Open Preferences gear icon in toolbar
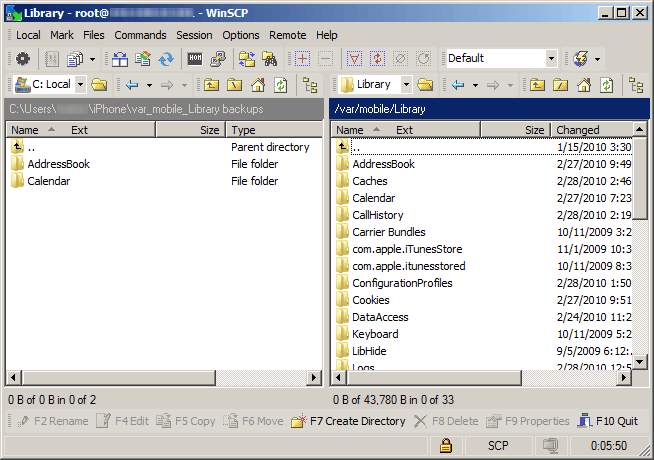 (23, 59)
